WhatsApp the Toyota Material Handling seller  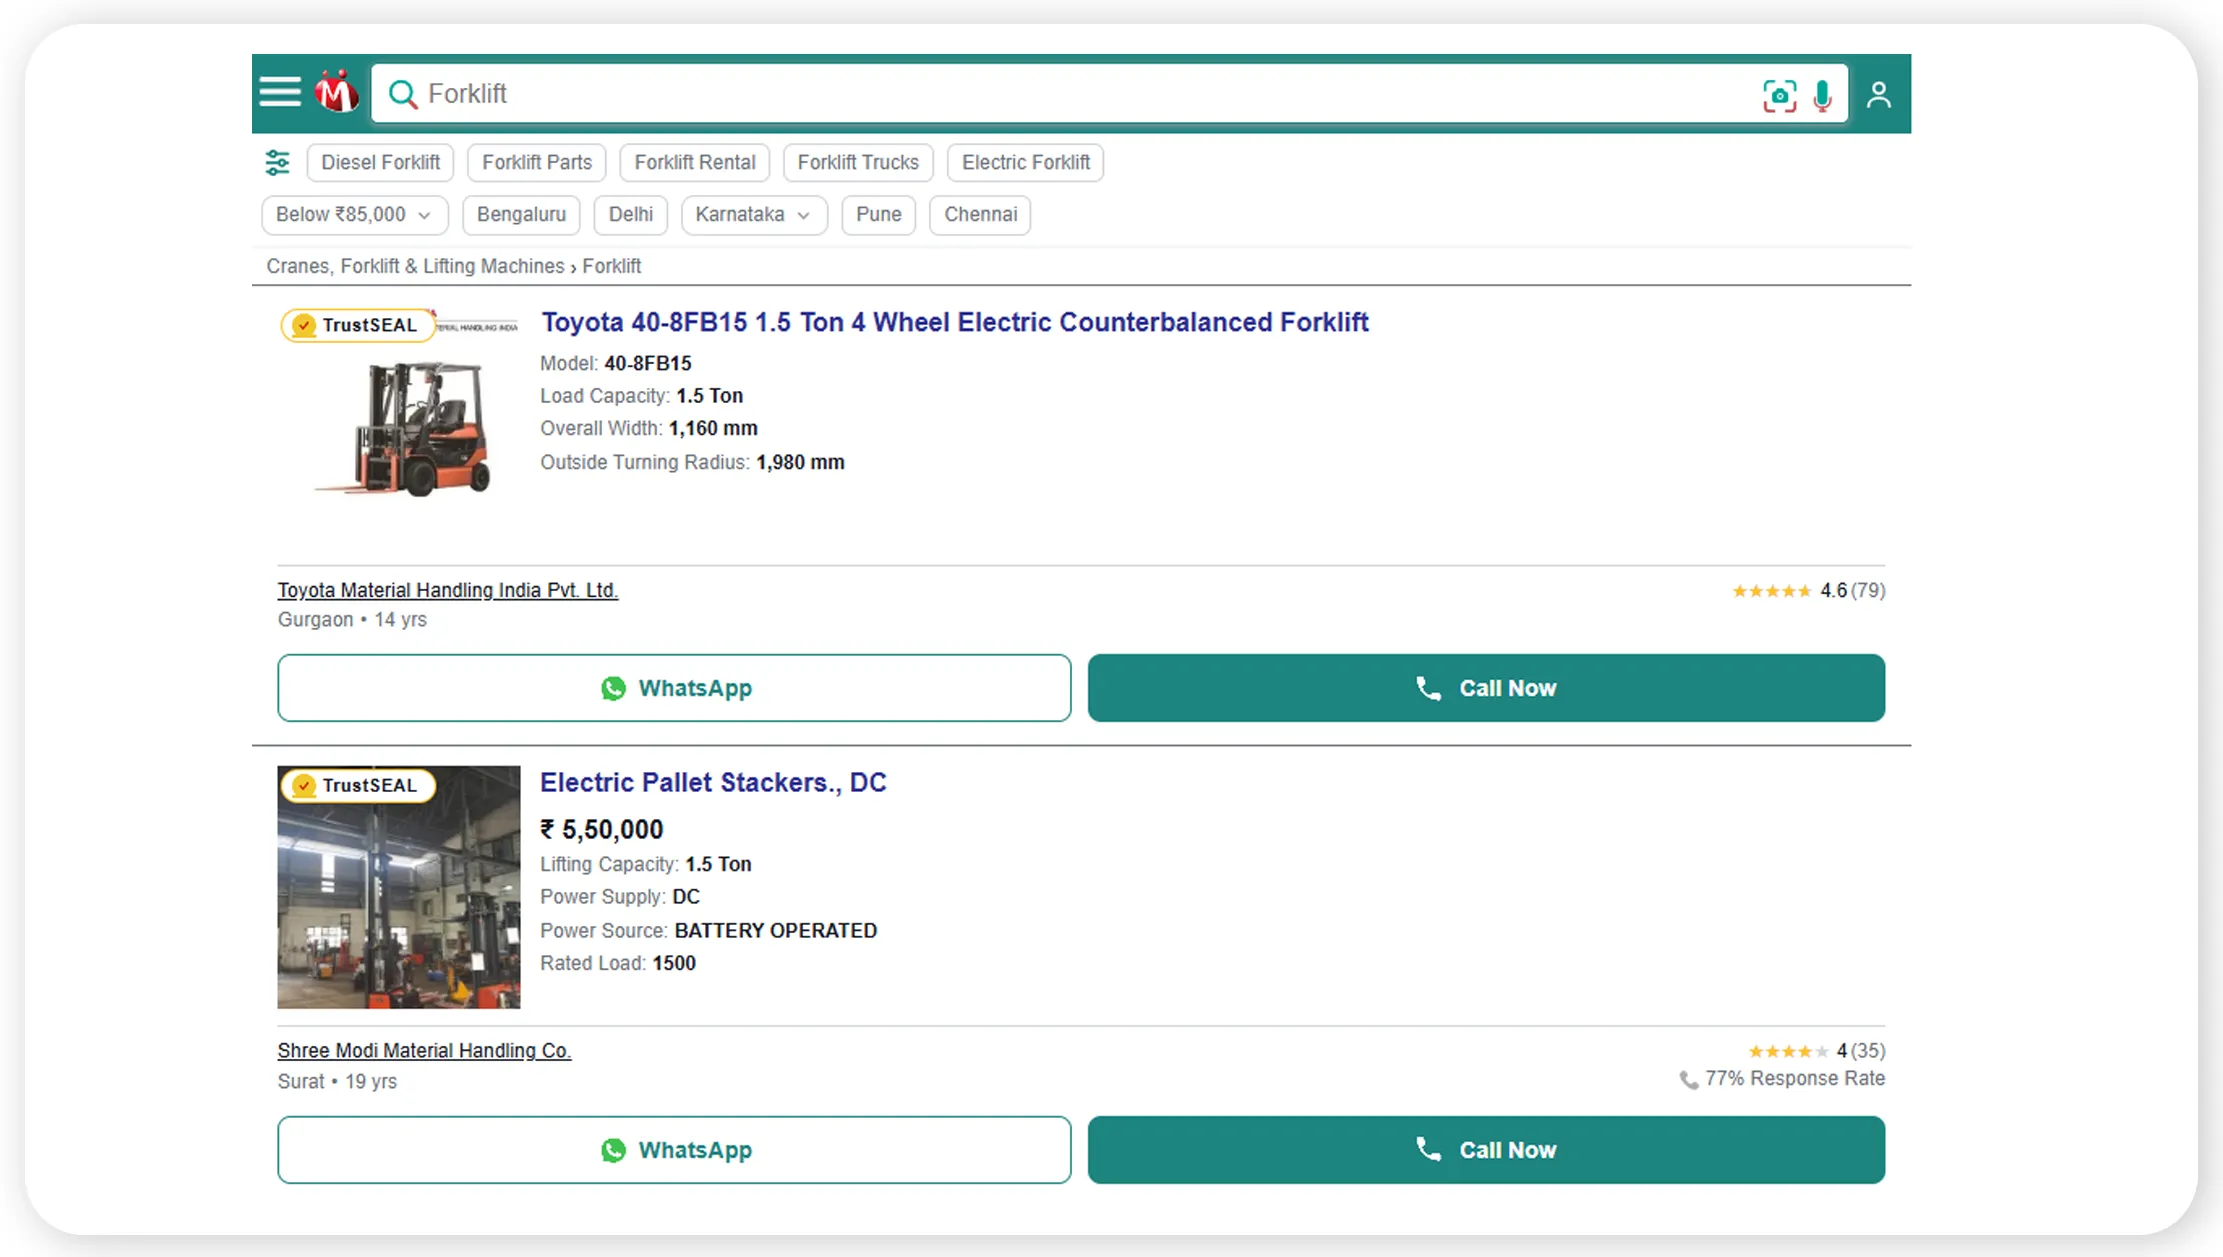[674, 688]
